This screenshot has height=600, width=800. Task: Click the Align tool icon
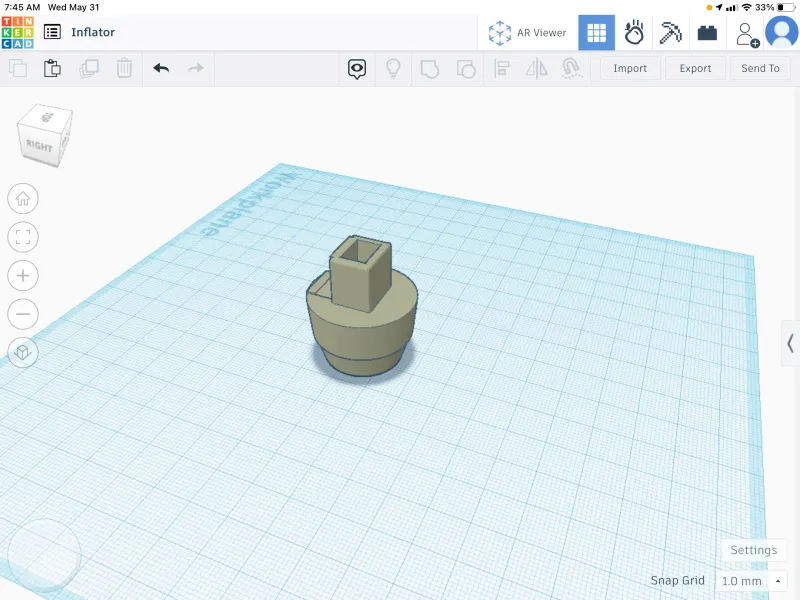(502, 68)
